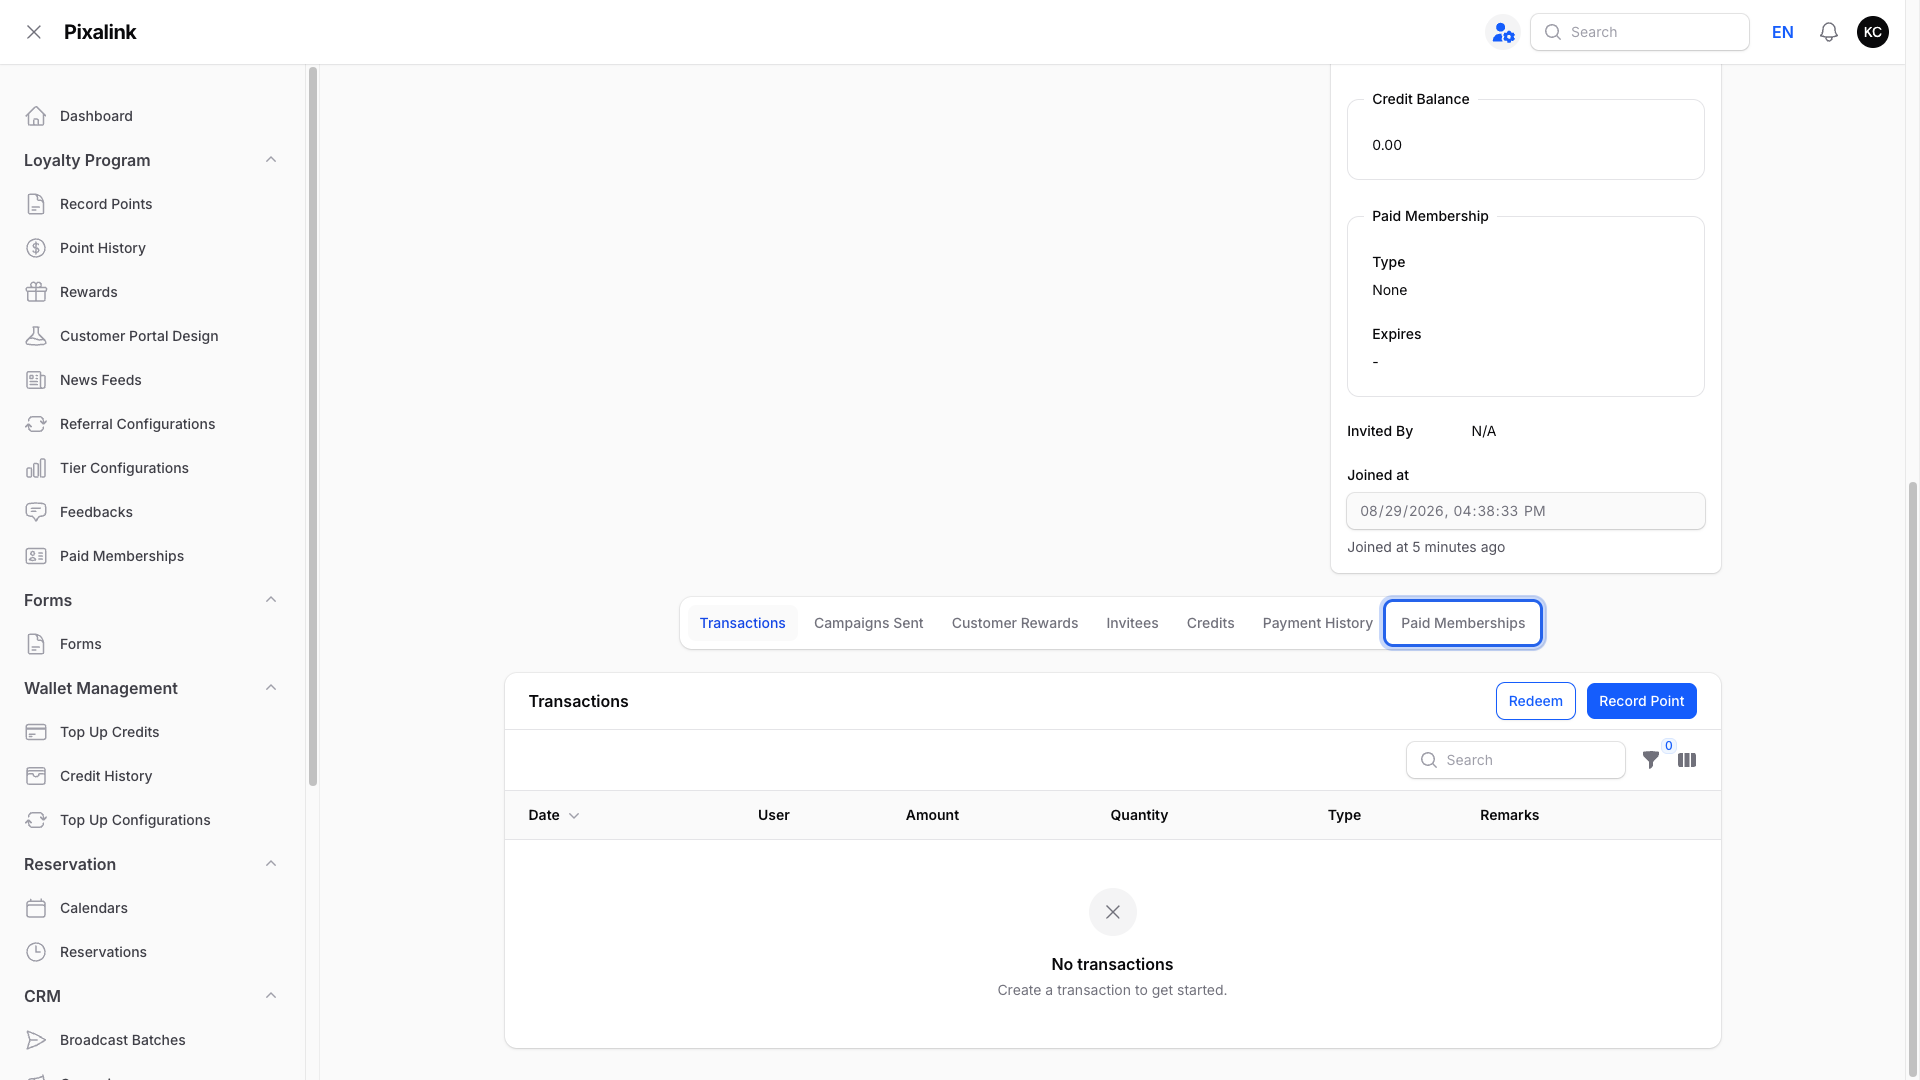Collapse the Forms section

(x=271, y=600)
